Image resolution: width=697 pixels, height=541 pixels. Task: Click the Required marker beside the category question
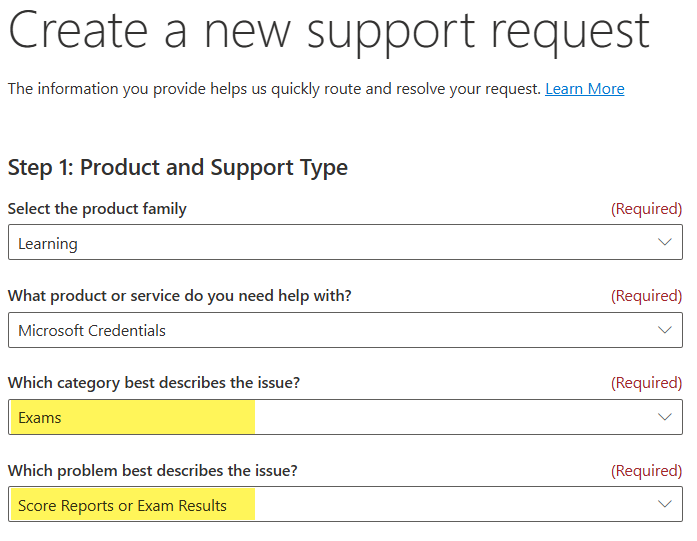[x=646, y=383]
